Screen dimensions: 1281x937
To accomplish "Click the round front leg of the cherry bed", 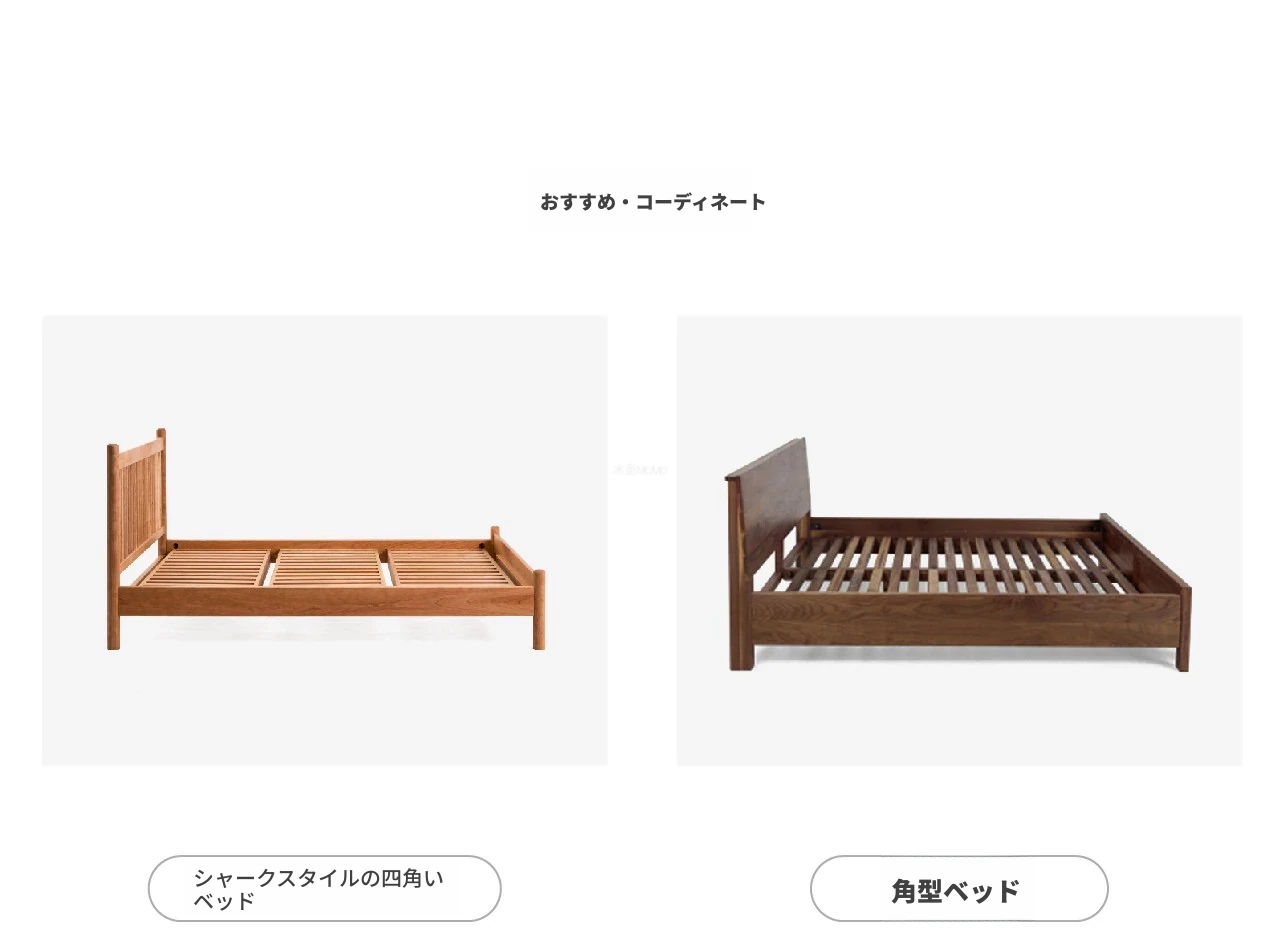I will [x=539, y=609].
